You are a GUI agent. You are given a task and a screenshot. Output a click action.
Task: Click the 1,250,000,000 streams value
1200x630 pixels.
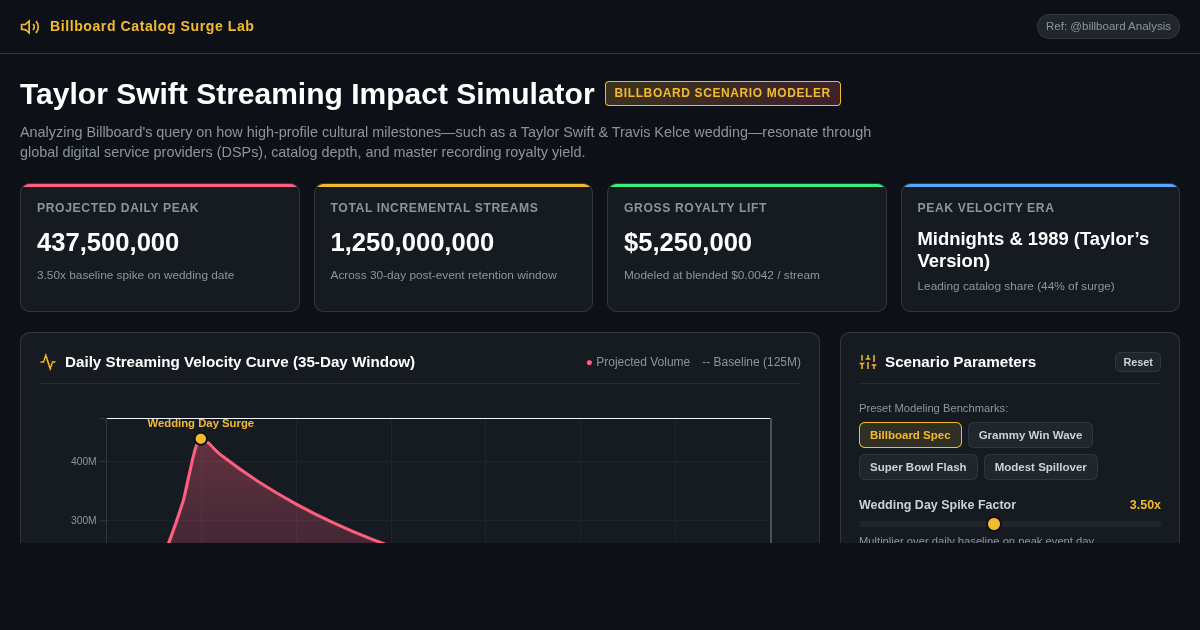(x=412, y=242)
